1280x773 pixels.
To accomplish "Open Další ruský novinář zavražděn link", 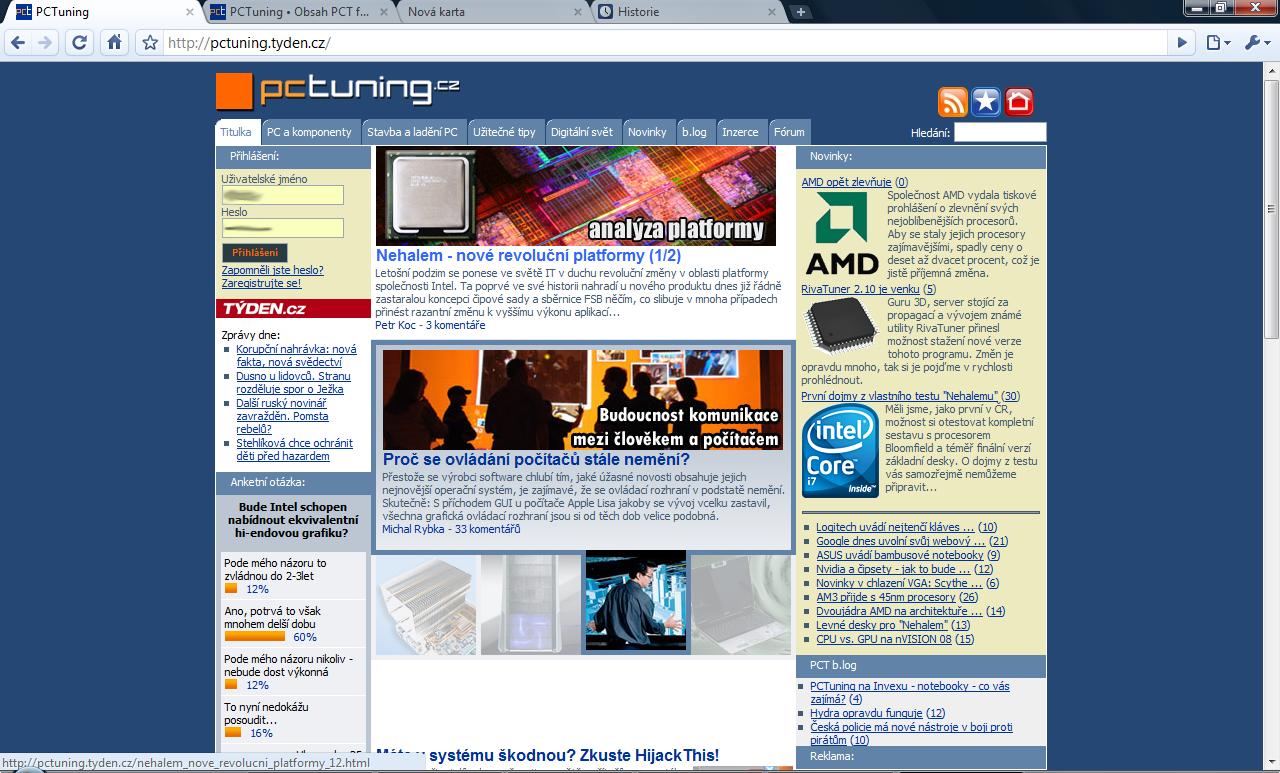I will tap(283, 416).
